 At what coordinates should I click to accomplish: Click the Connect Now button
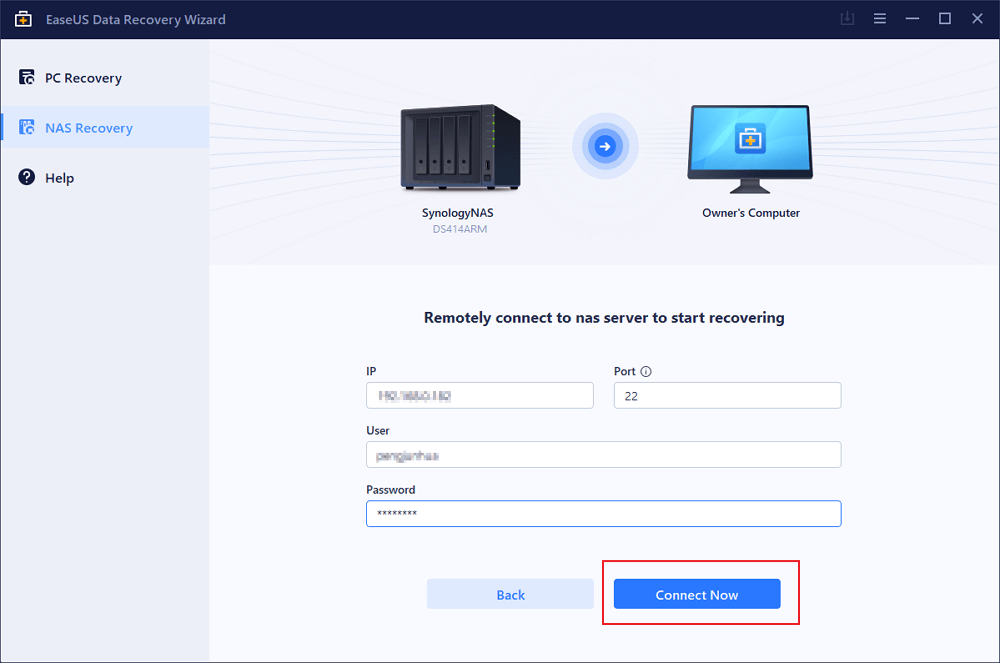[x=697, y=594]
